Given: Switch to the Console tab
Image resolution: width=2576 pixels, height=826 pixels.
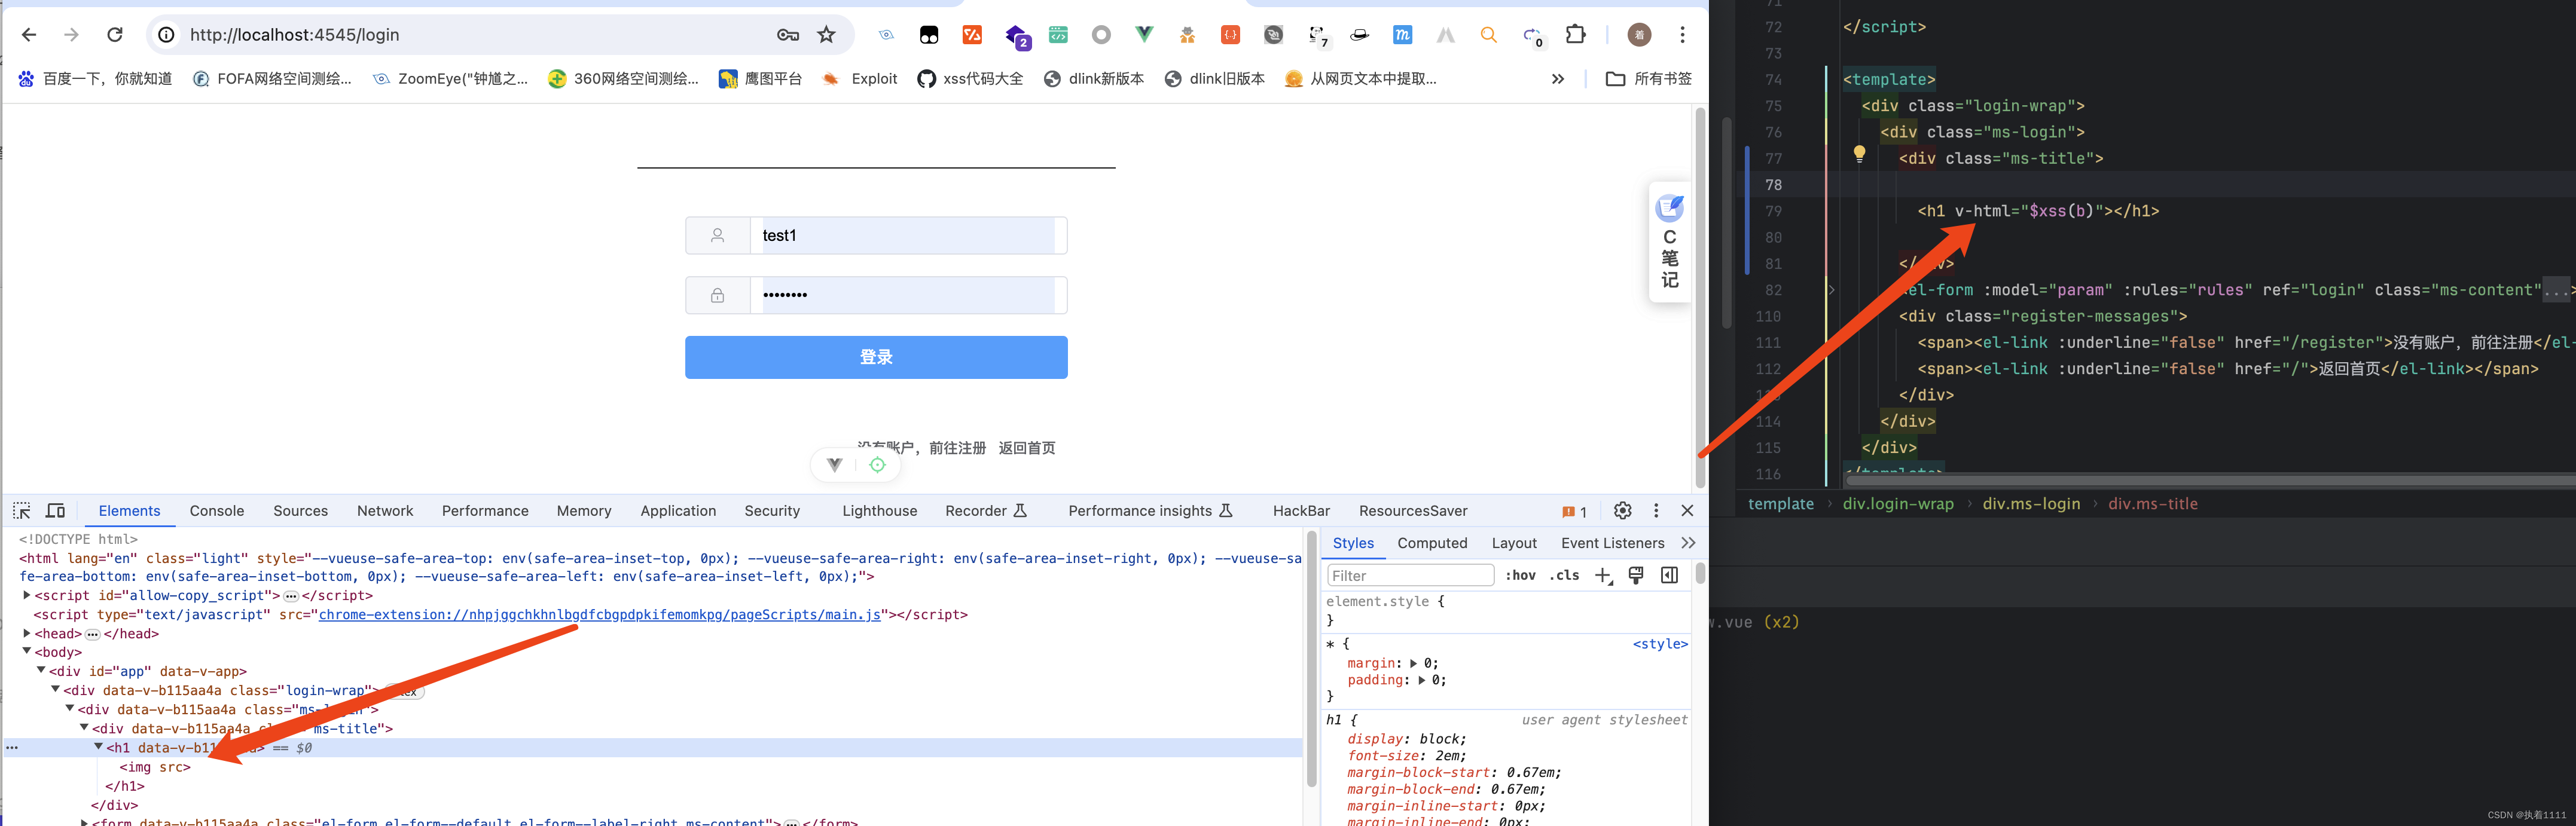Looking at the screenshot, I should pyautogui.click(x=217, y=511).
